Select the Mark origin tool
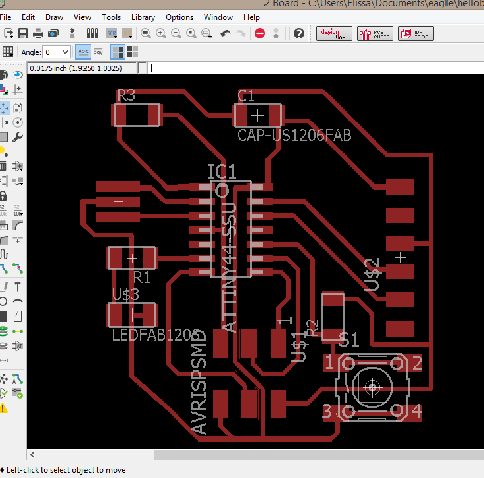This screenshot has height=478, width=484. (18, 89)
